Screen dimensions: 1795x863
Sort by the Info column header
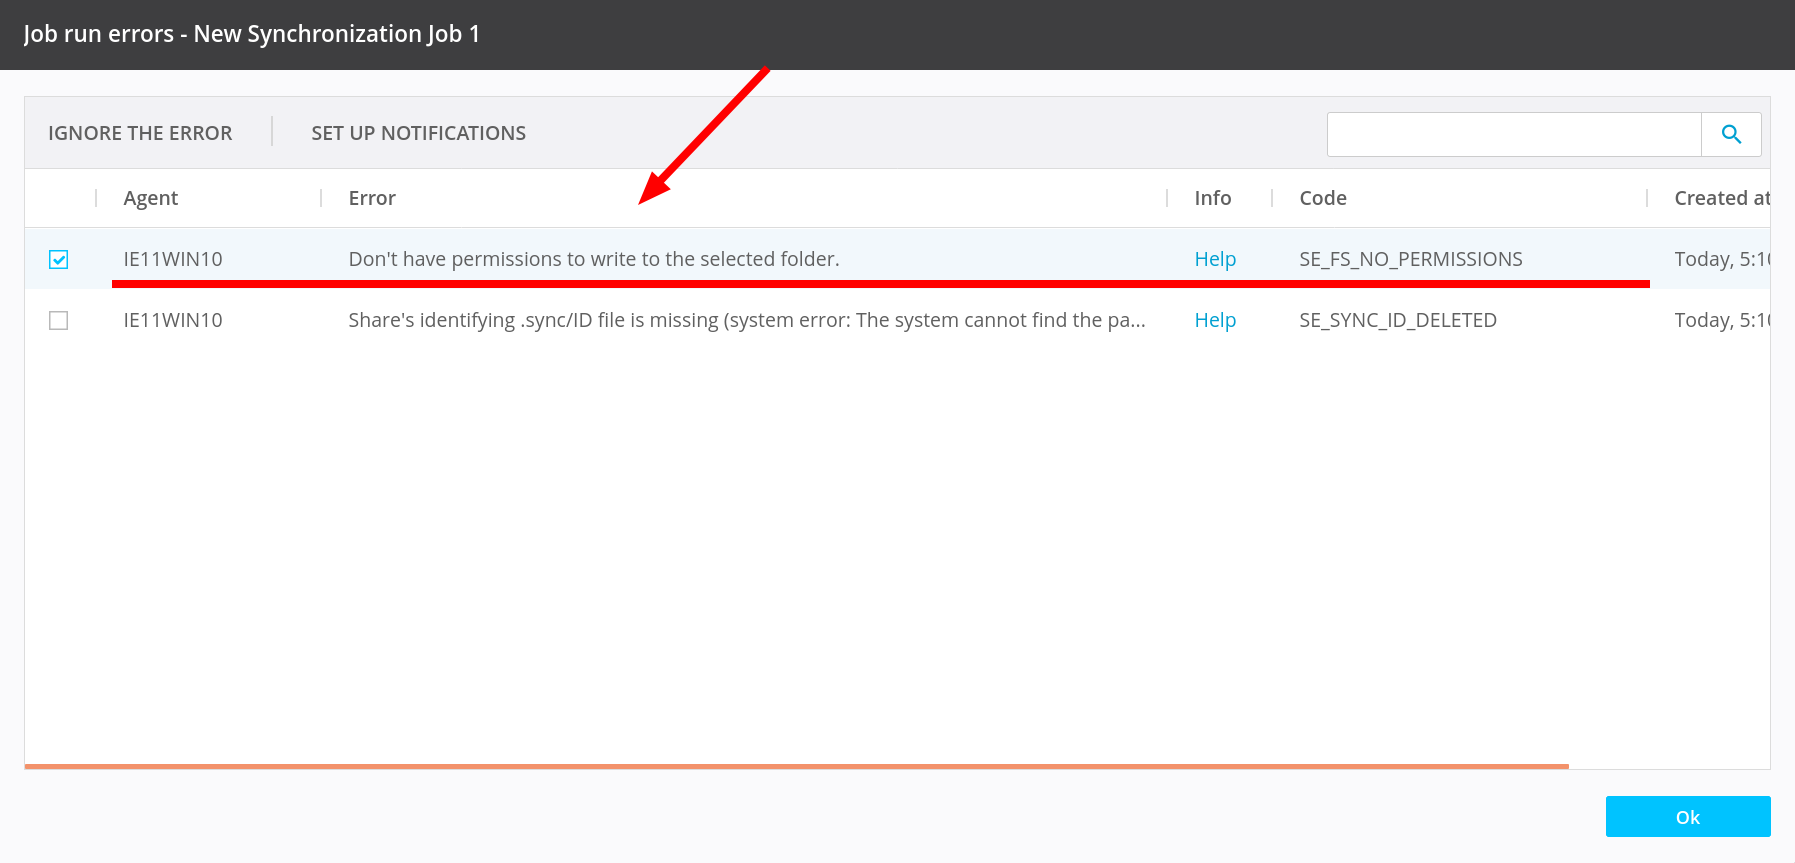click(1212, 198)
